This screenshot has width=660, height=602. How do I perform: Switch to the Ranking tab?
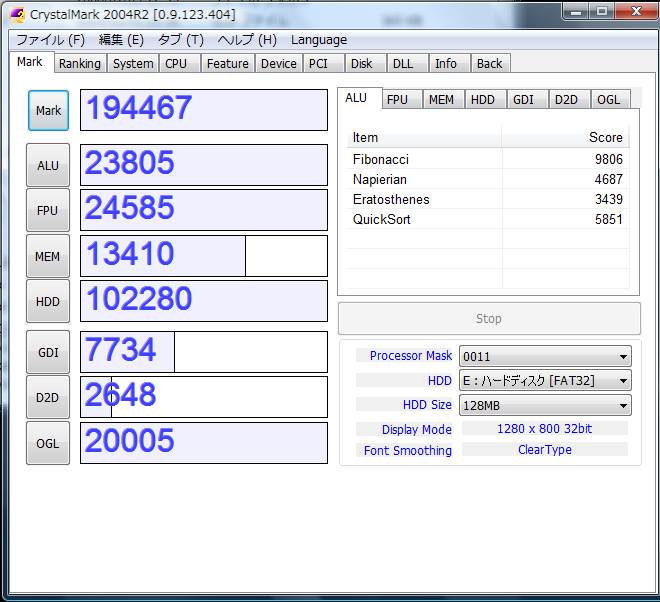(79, 63)
